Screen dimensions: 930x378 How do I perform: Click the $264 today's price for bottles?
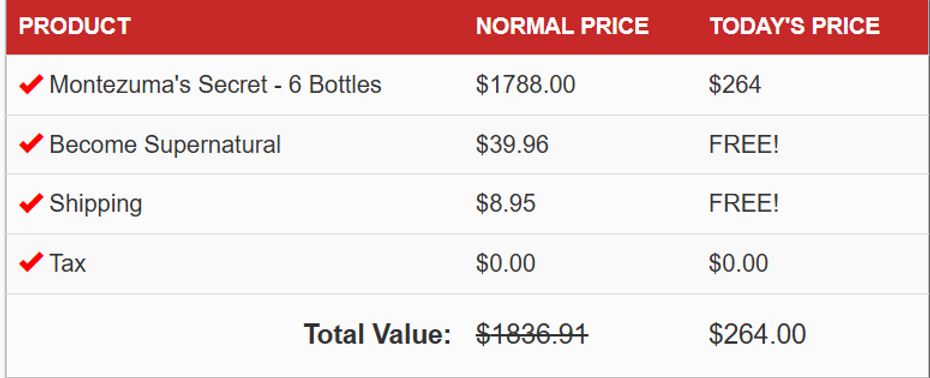click(735, 85)
